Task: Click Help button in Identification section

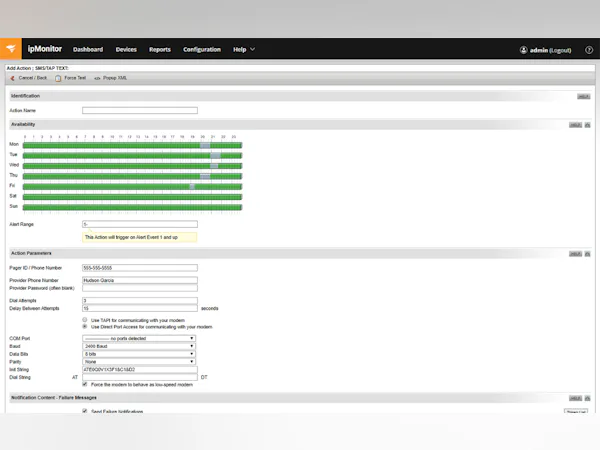Action: click(584, 96)
